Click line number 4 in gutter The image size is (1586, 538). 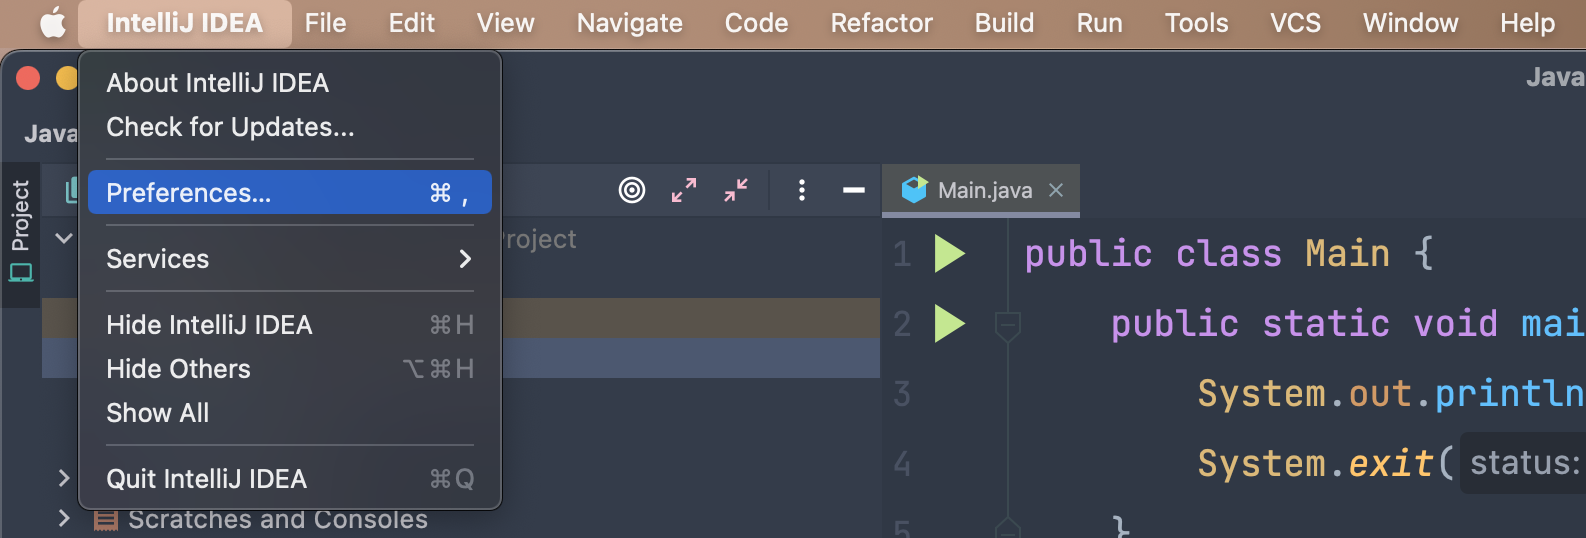902,464
